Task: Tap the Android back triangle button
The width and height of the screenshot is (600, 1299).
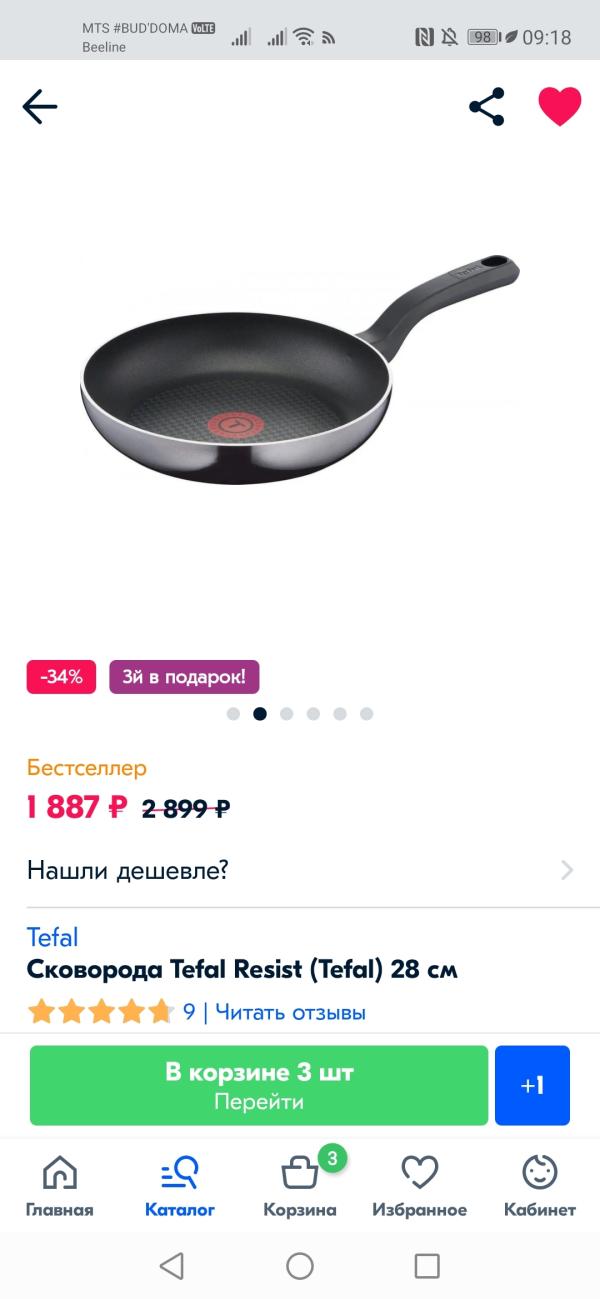Action: click(172, 1266)
